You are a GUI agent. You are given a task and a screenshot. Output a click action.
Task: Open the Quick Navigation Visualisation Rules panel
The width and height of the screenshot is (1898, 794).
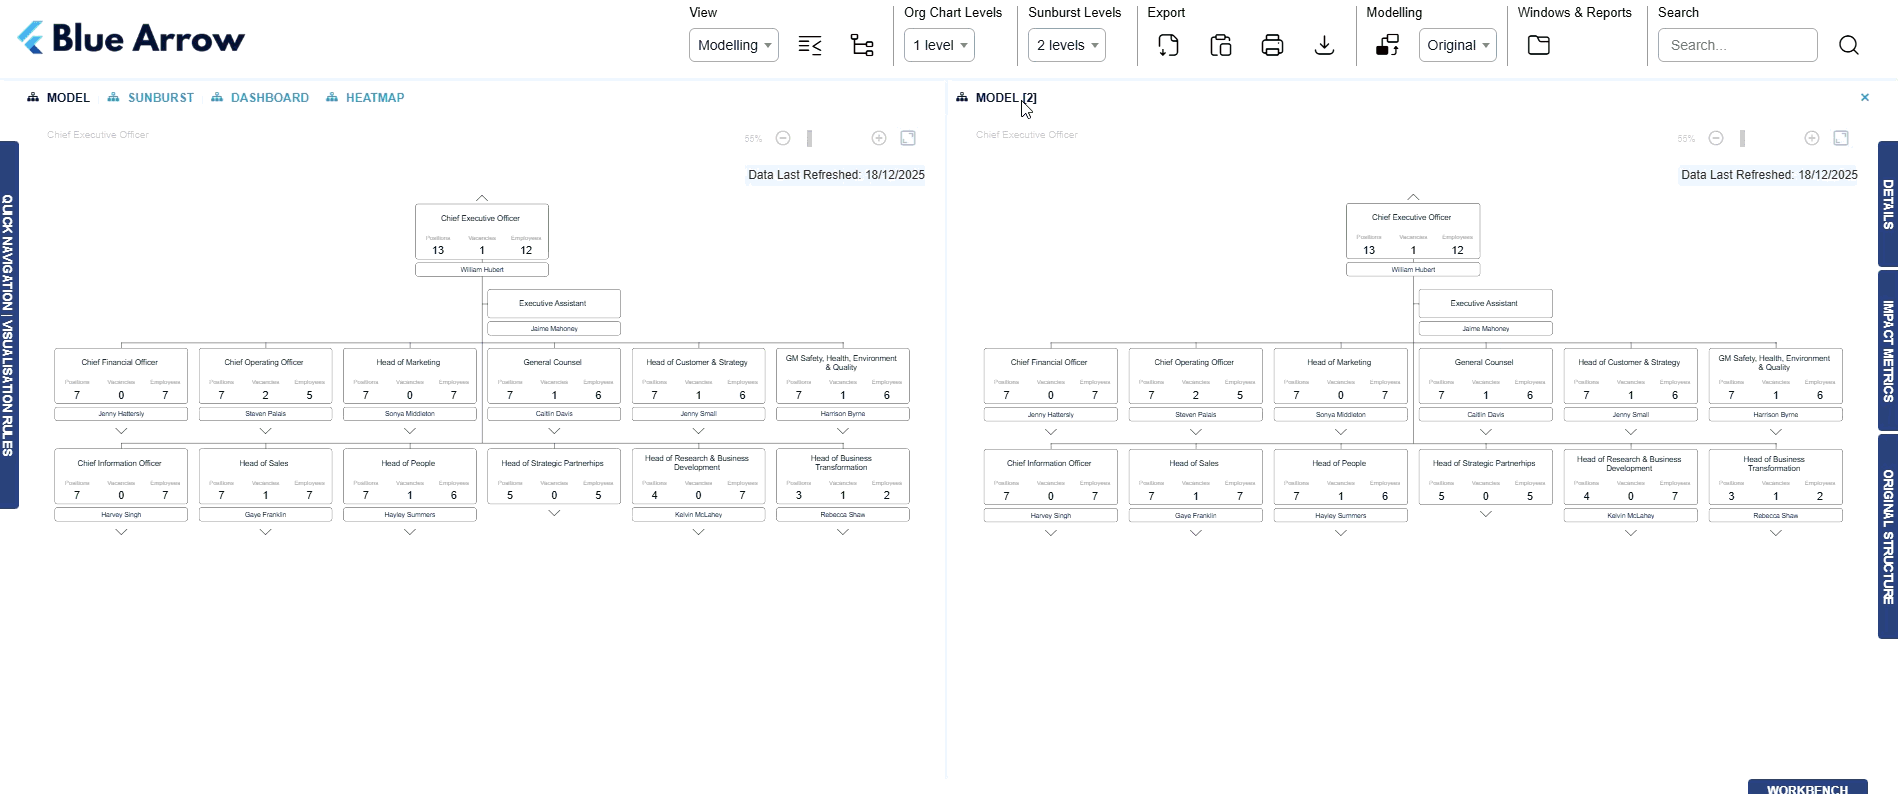point(9,325)
